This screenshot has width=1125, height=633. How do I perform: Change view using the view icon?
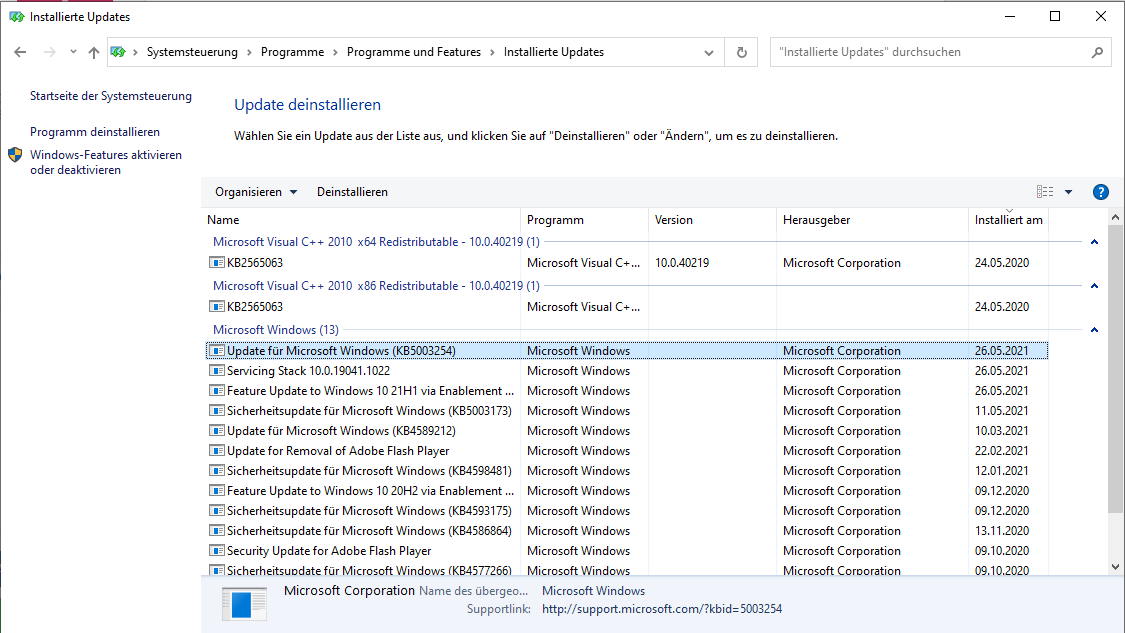point(1045,192)
